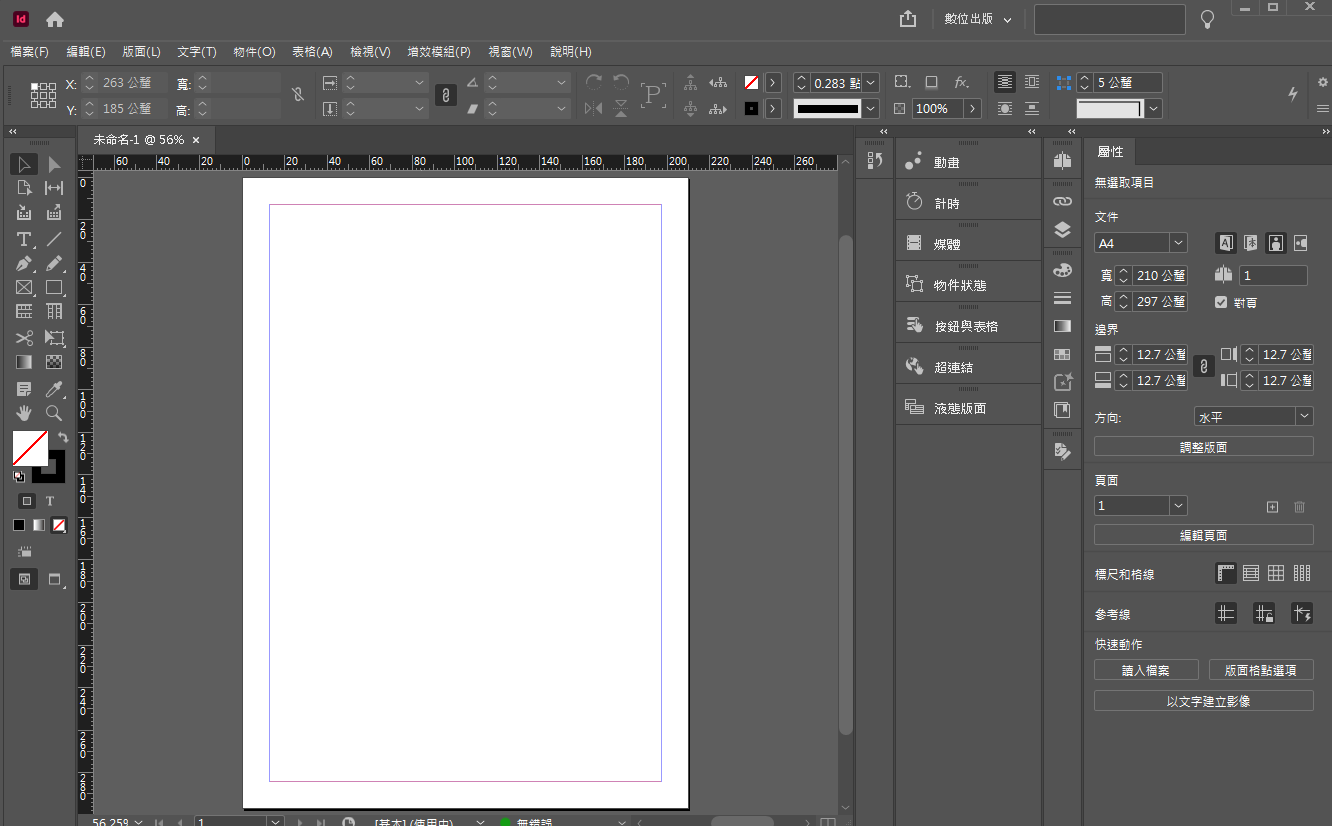Click the Home icon
The image size is (1332, 826).
pyautogui.click(x=55, y=20)
